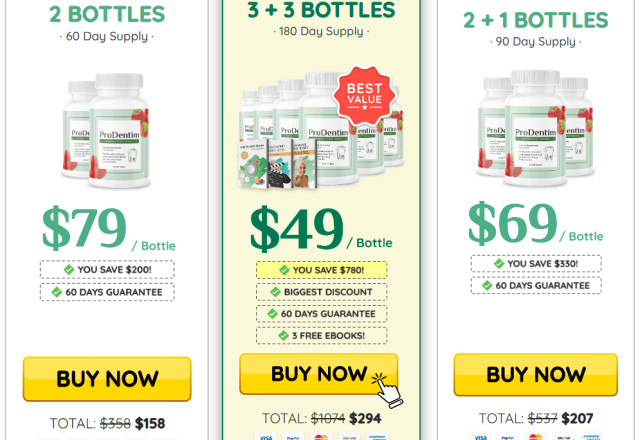Image resolution: width=640 pixels, height=440 pixels.
Task: Click the green check beside You Save $780
Action: tap(284, 270)
